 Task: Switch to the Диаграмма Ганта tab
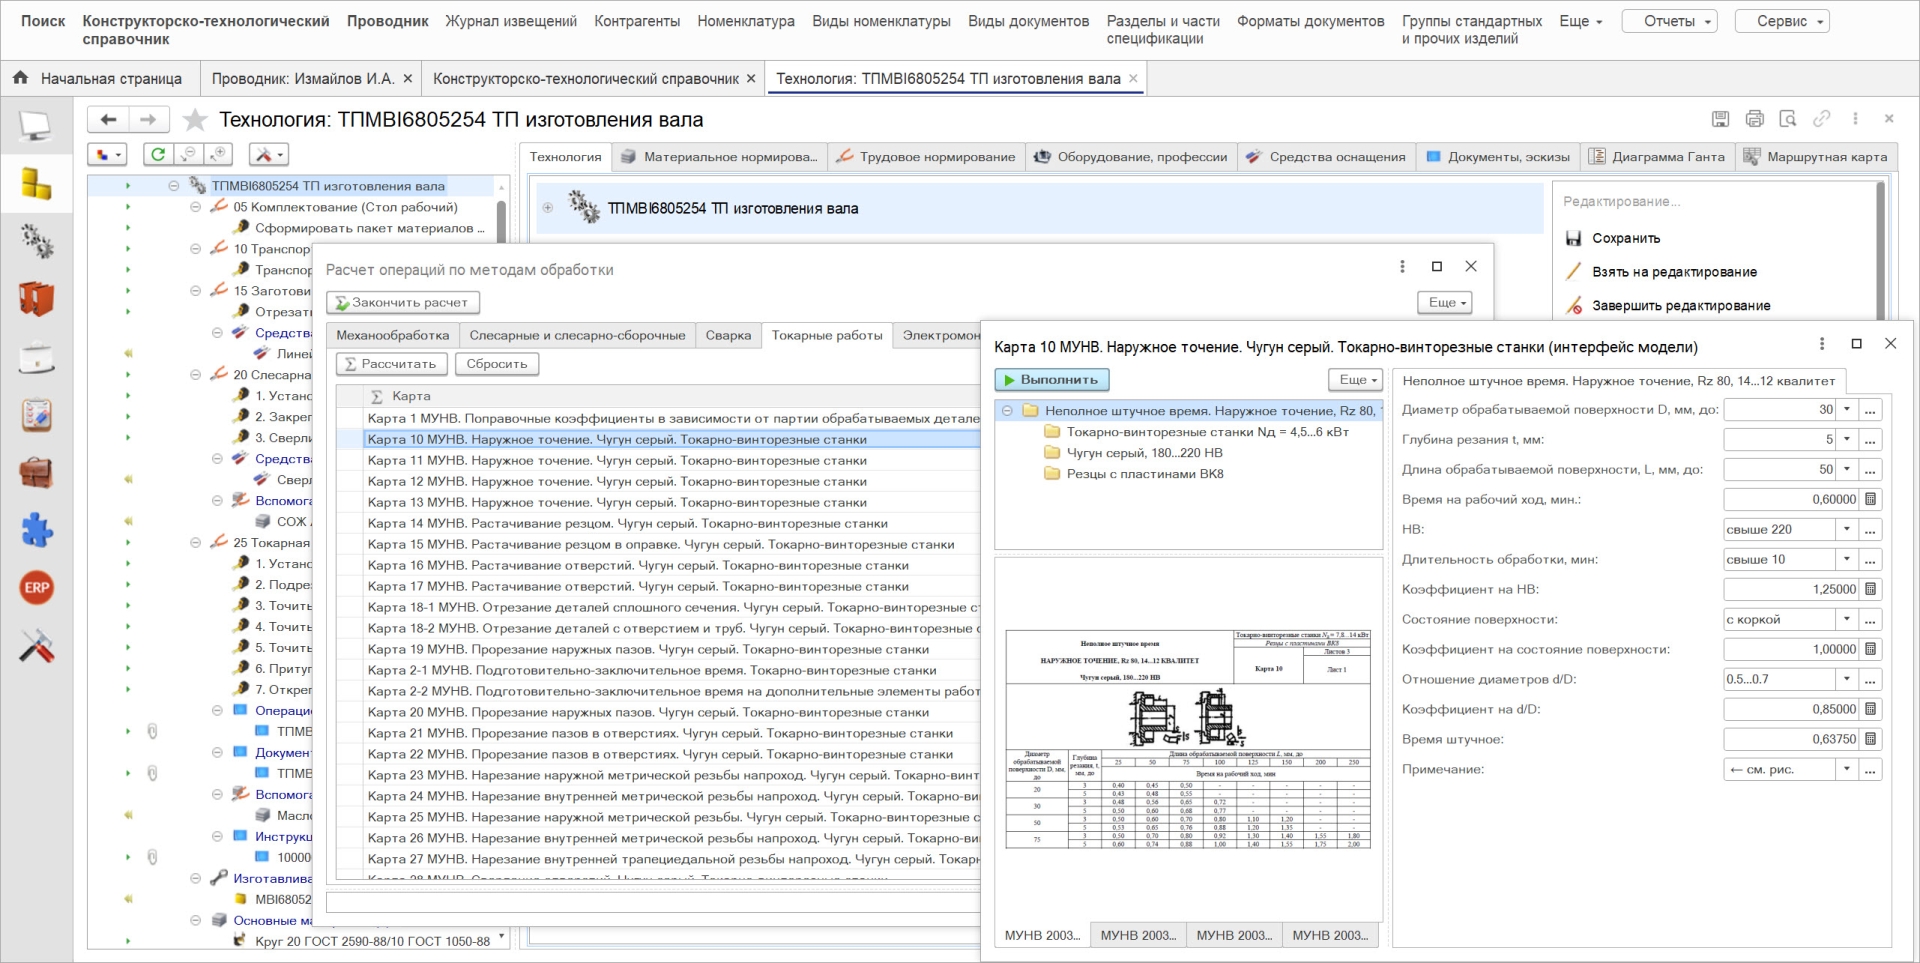pos(1657,157)
